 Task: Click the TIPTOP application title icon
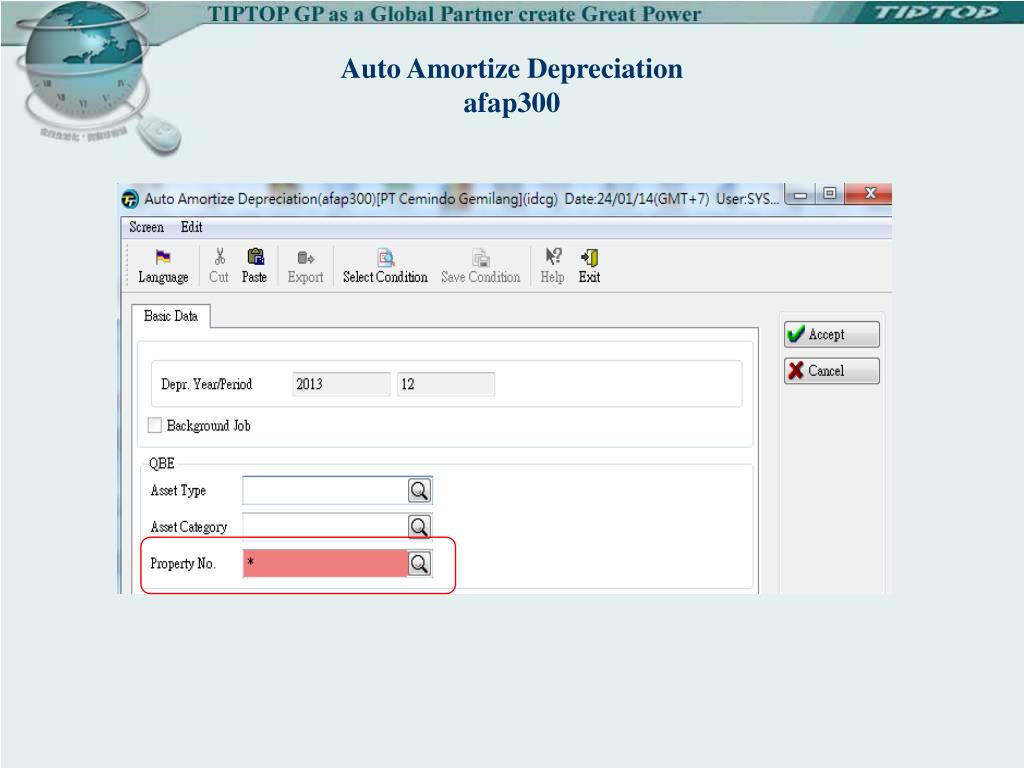(130, 199)
